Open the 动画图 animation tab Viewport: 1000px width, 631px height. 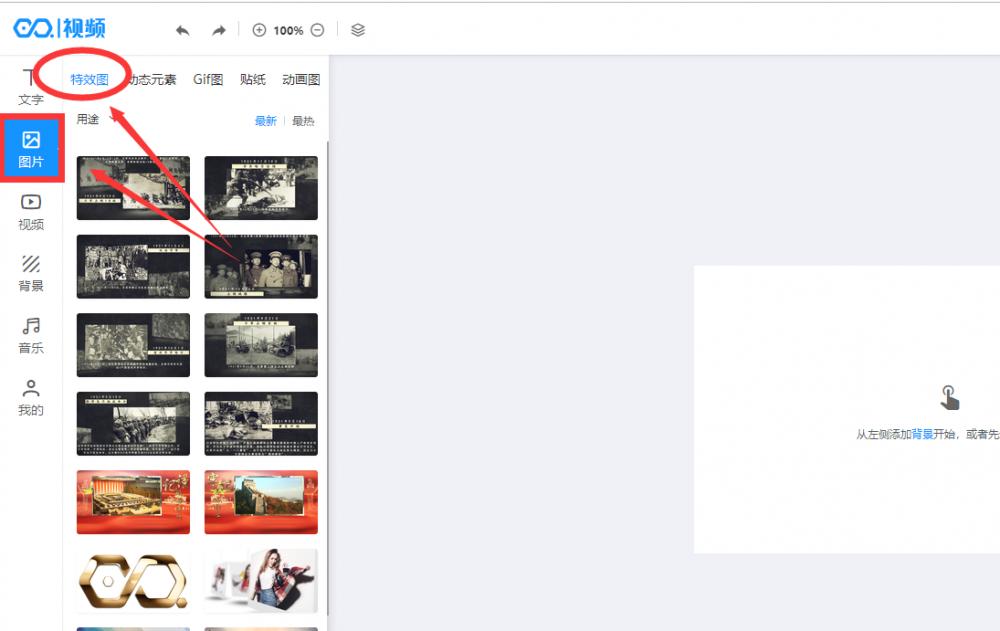[301, 80]
